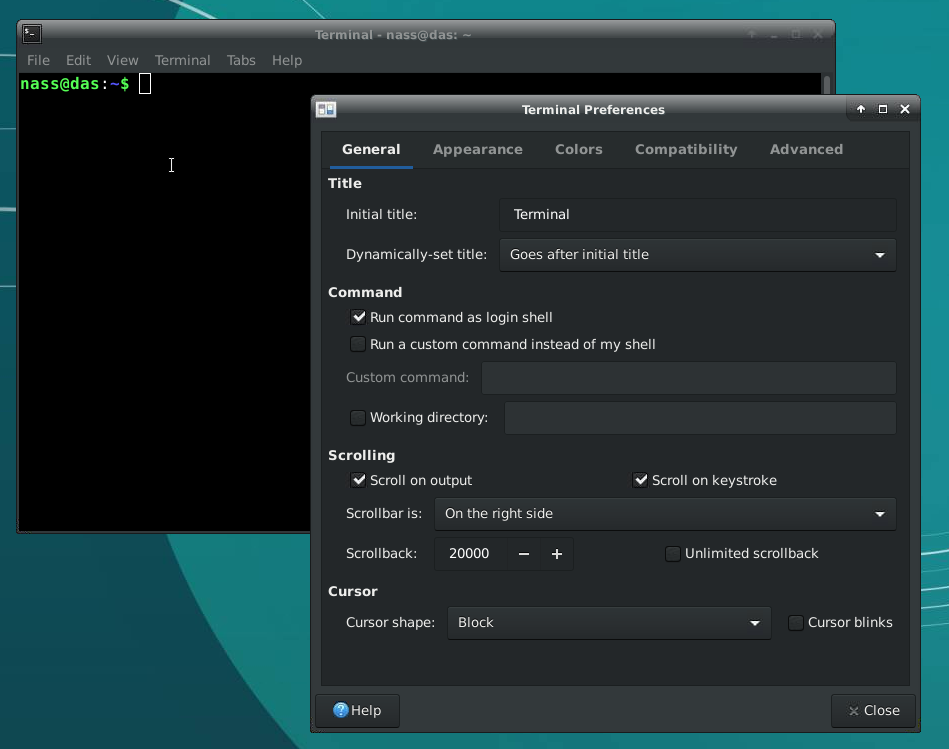
Task: Open the Tabs menu in Terminal window
Action: [241, 61]
